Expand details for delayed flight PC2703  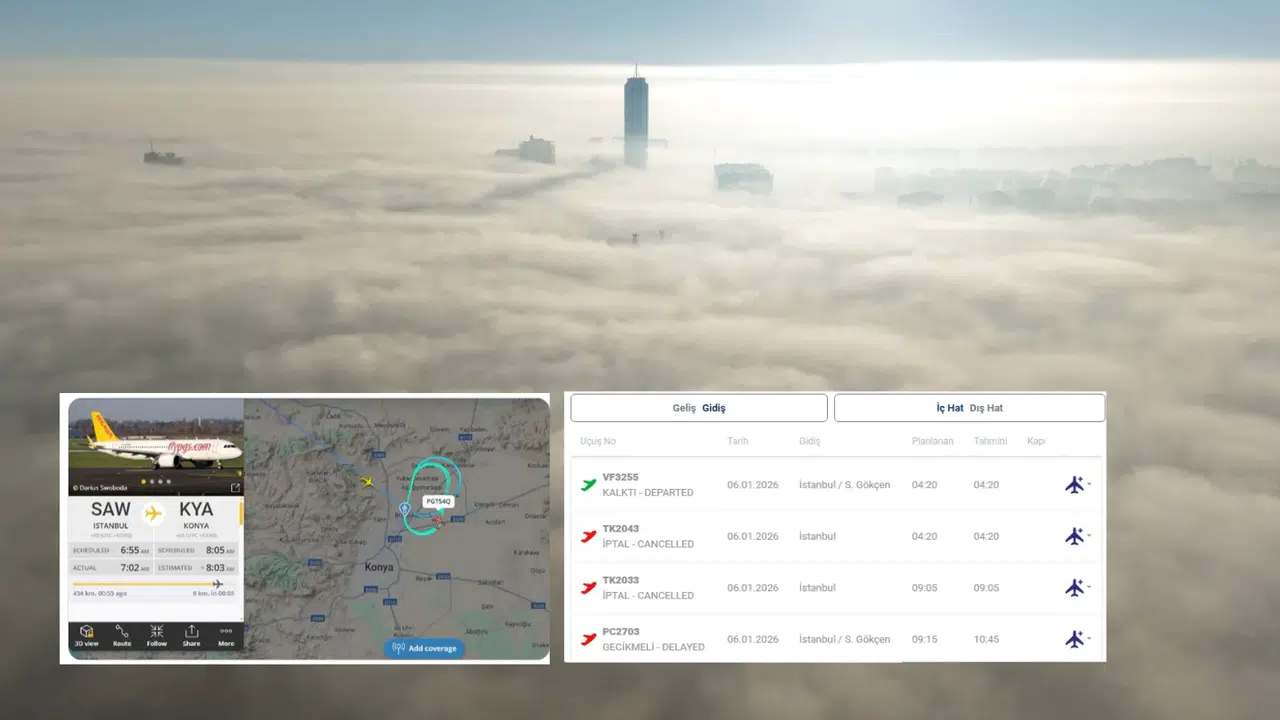tap(1077, 639)
